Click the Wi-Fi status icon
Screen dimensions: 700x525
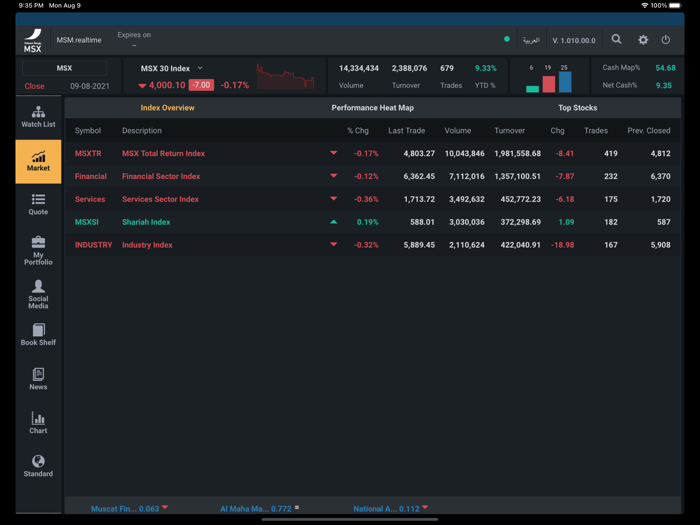pos(644,5)
